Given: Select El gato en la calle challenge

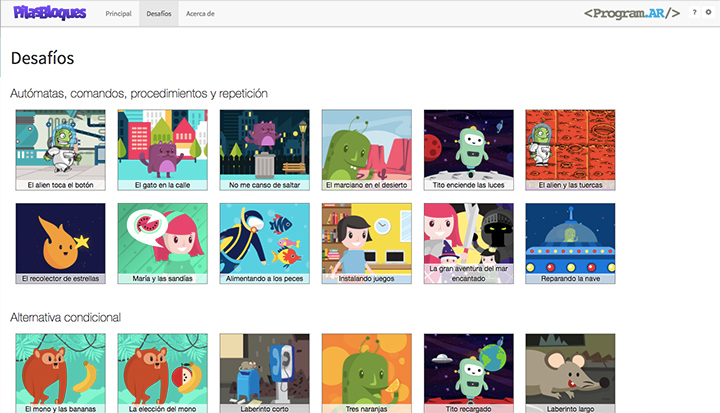Looking at the screenshot, I should click(162, 149).
